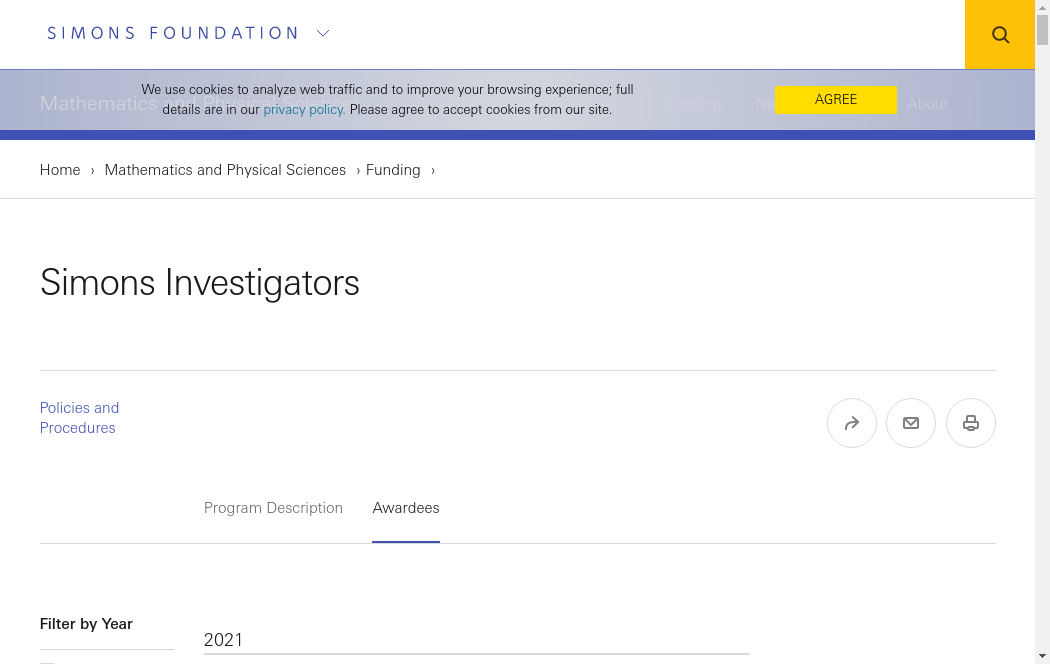Click the 2021 year heading

(224, 640)
